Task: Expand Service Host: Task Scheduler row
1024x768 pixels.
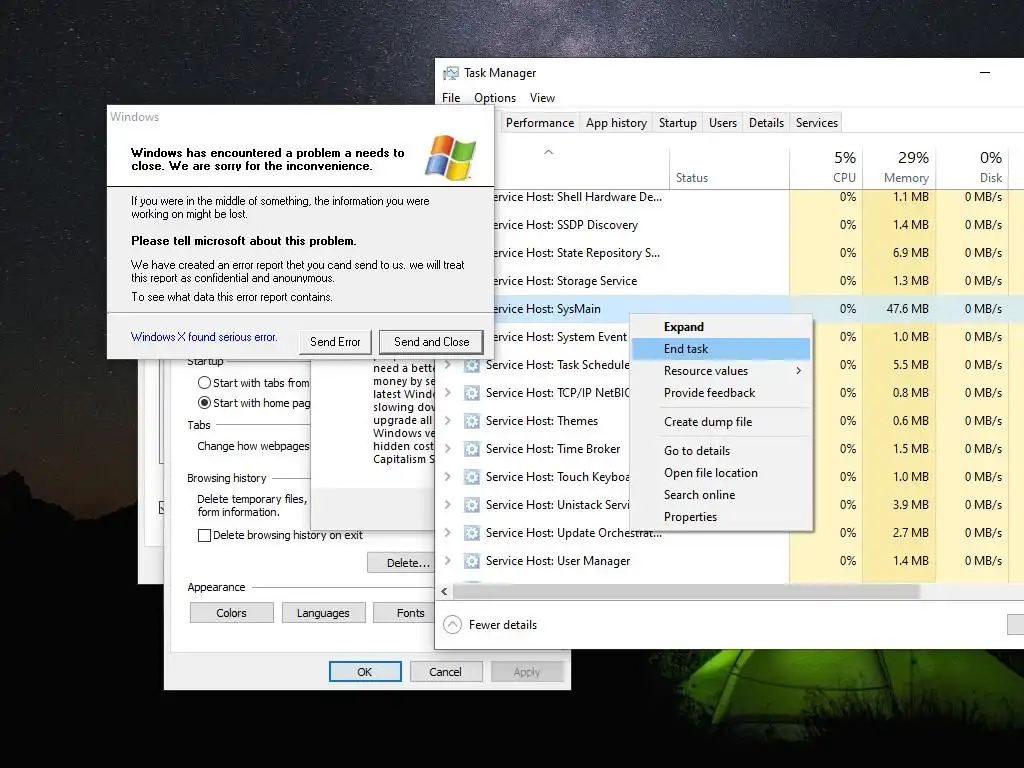Action: coord(447,365)
